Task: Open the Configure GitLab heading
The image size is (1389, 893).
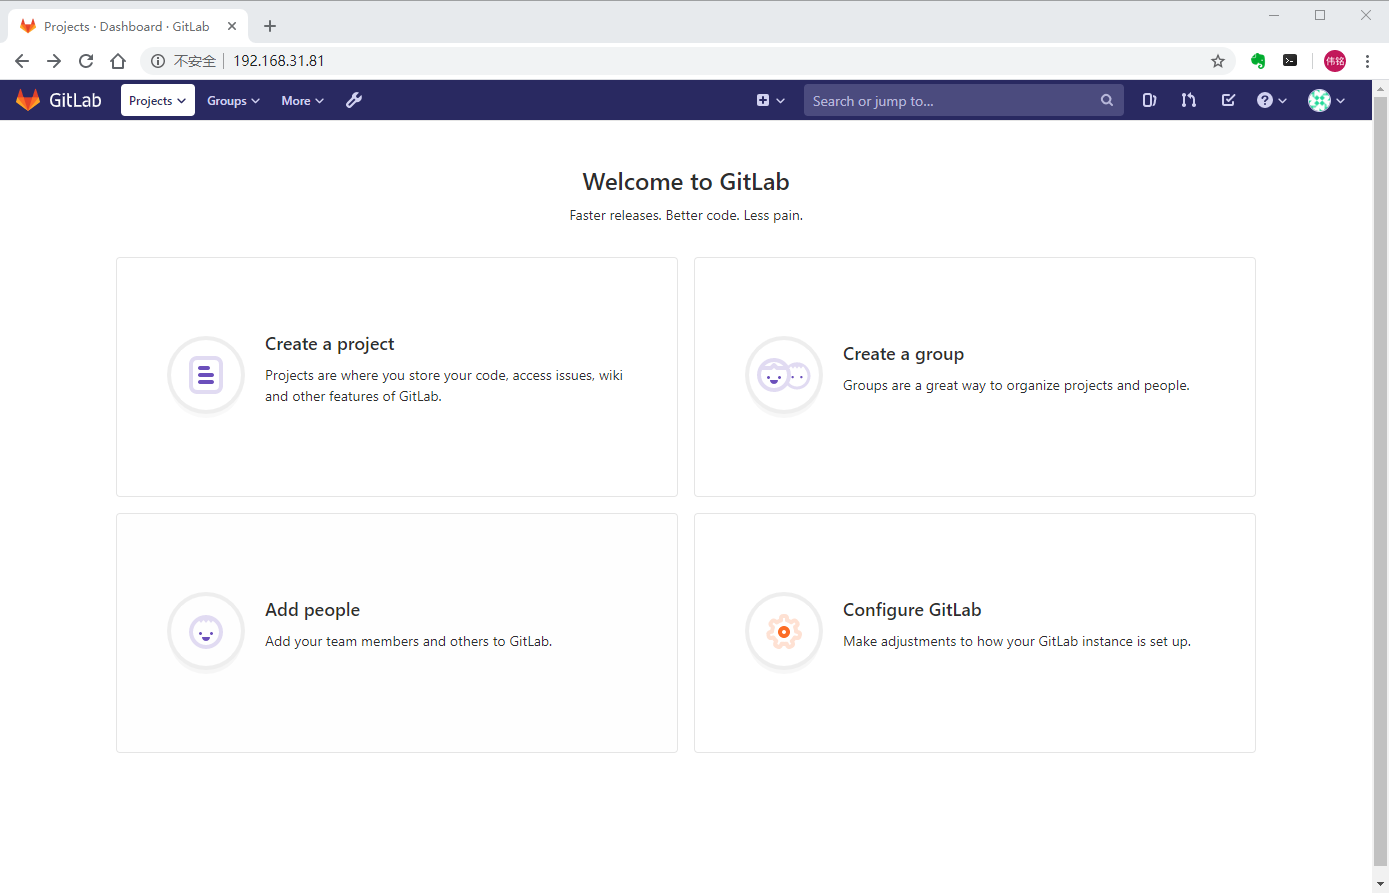Action: click(x=912, y=610)
